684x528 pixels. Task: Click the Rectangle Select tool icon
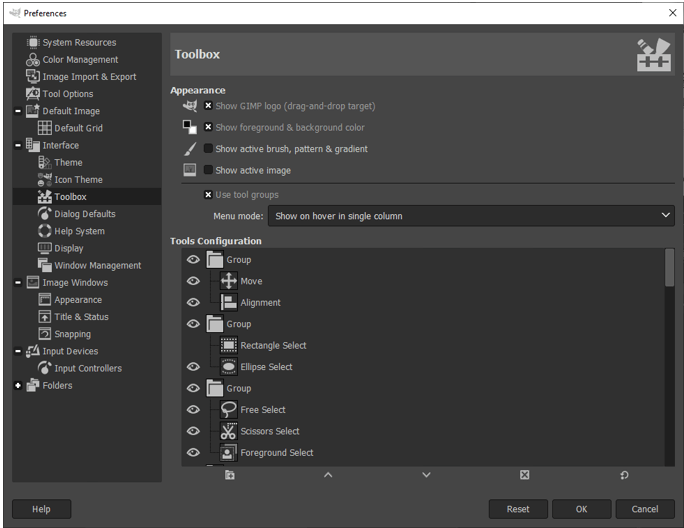(229, 345)
